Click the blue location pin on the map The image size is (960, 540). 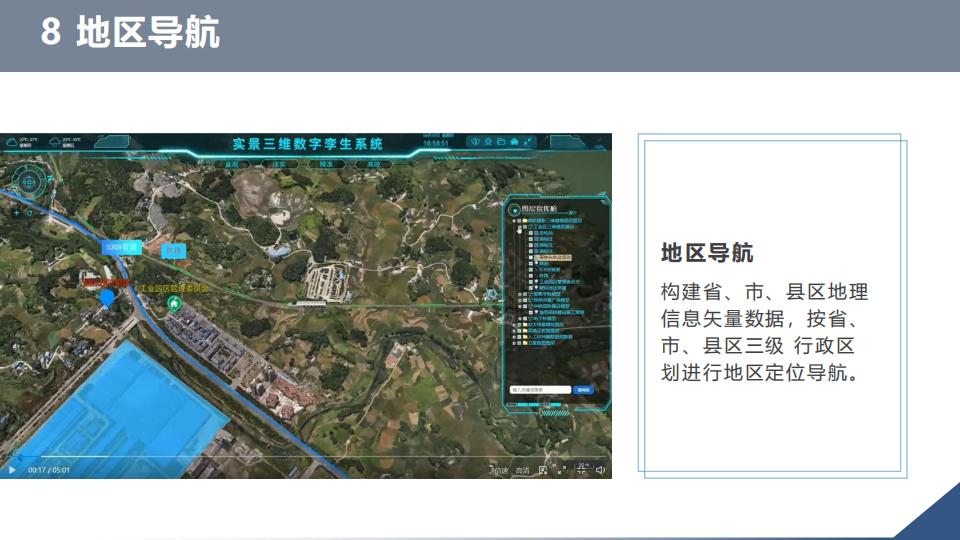pos(107,298)
